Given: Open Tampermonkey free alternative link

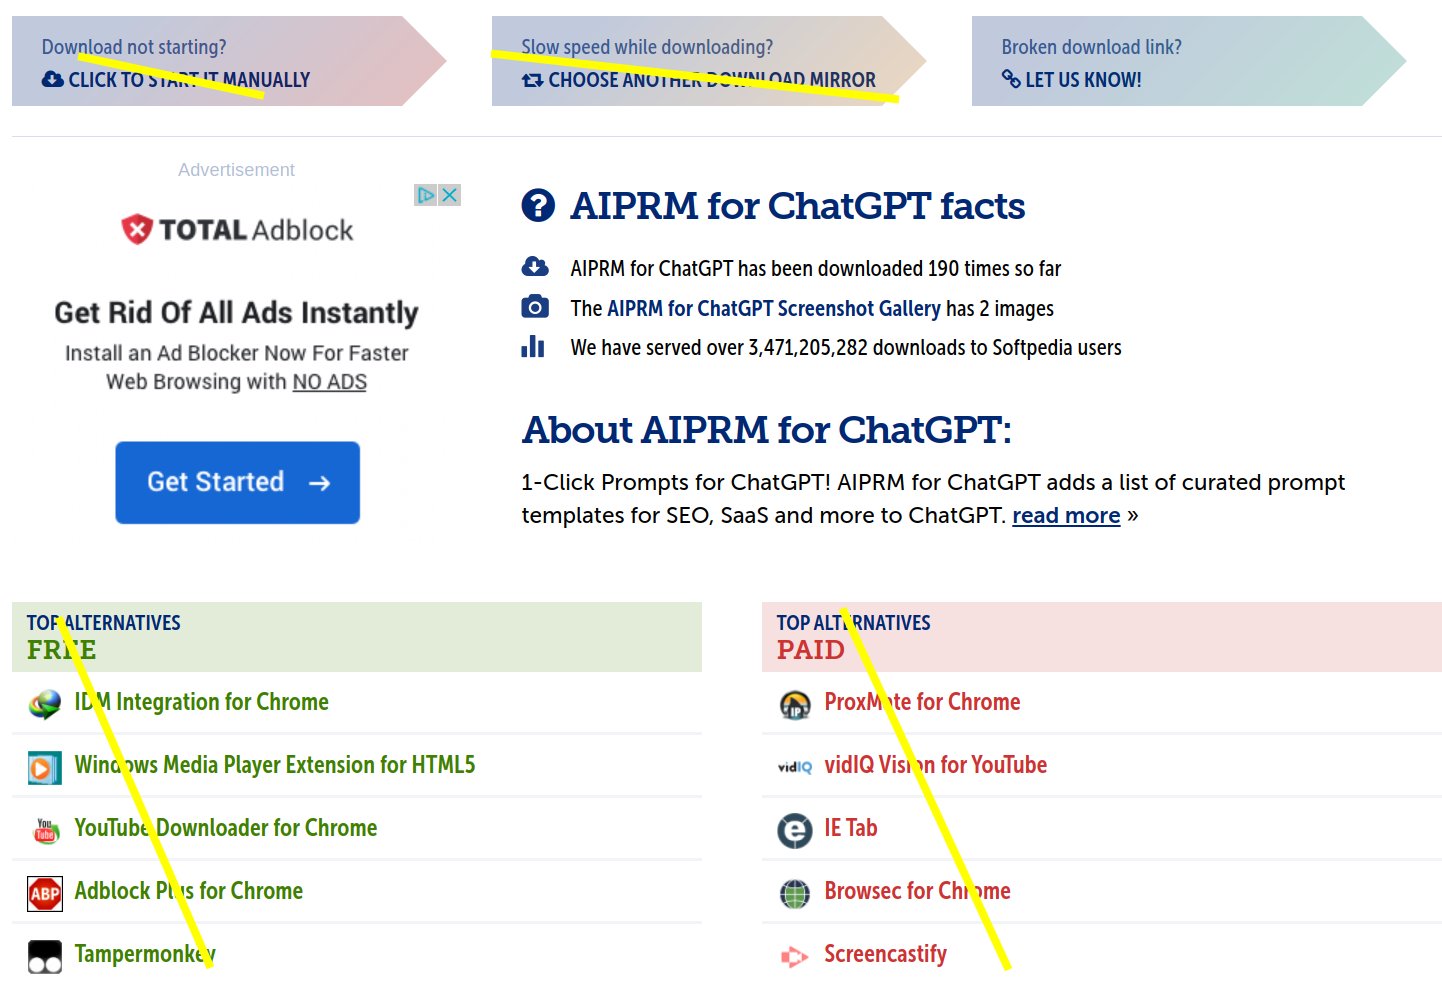Looking at the screenshot, I should click(144, 954).
